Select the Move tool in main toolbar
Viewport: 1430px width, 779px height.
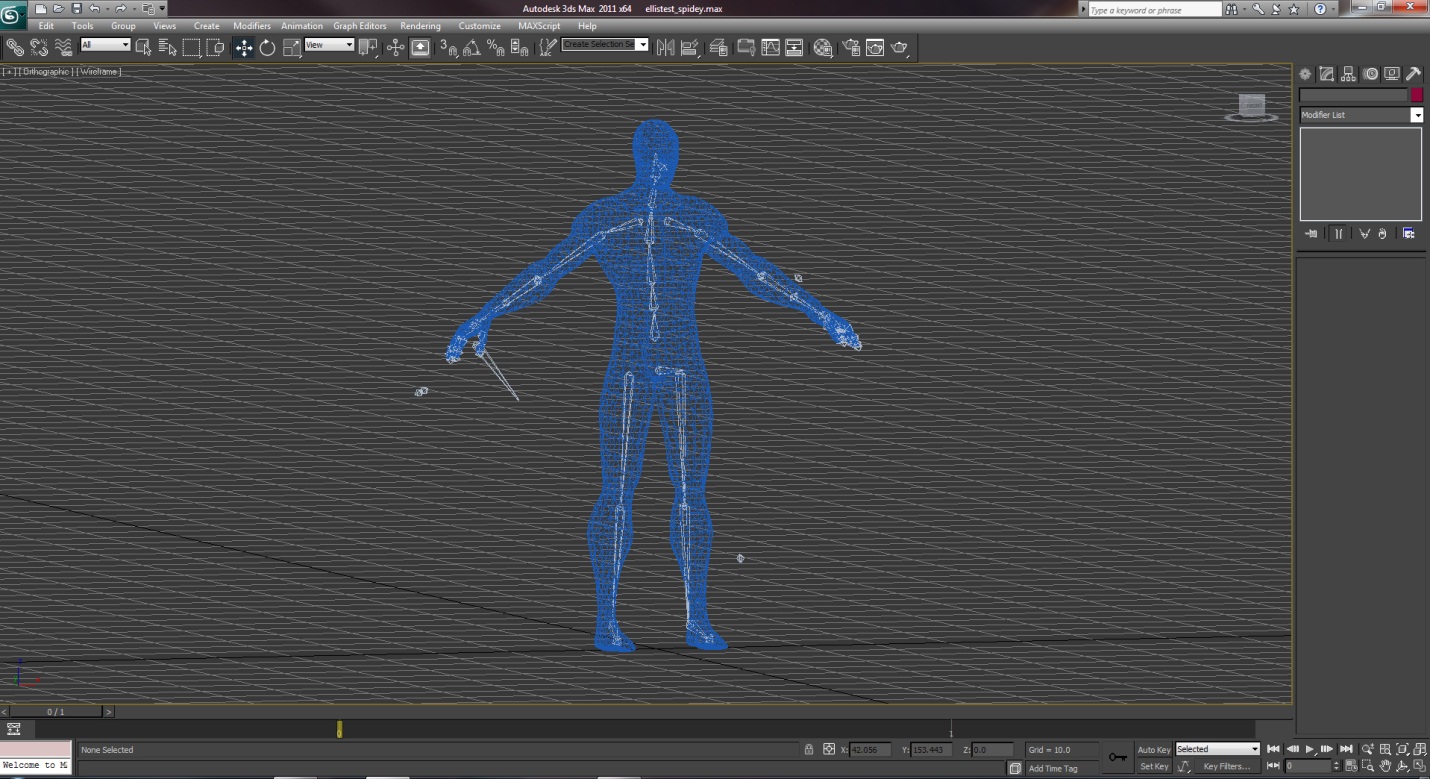244,47
